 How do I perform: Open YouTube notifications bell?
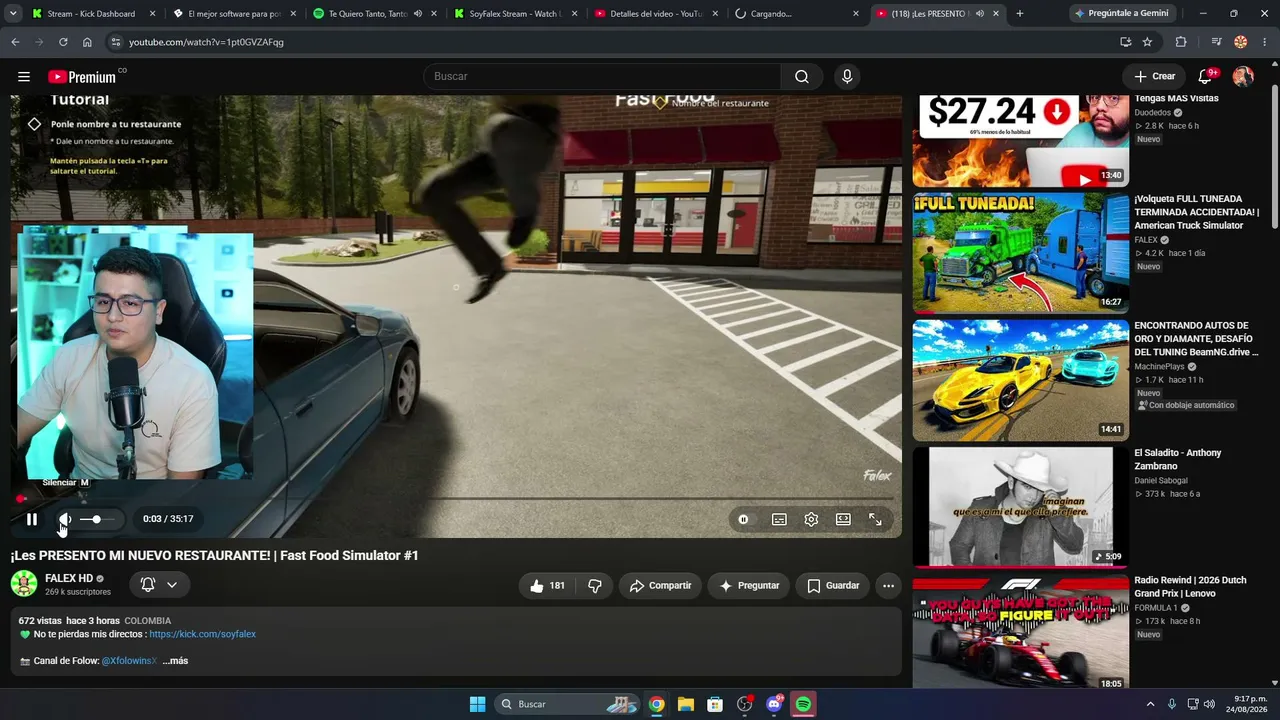[x=1205, y=77]
